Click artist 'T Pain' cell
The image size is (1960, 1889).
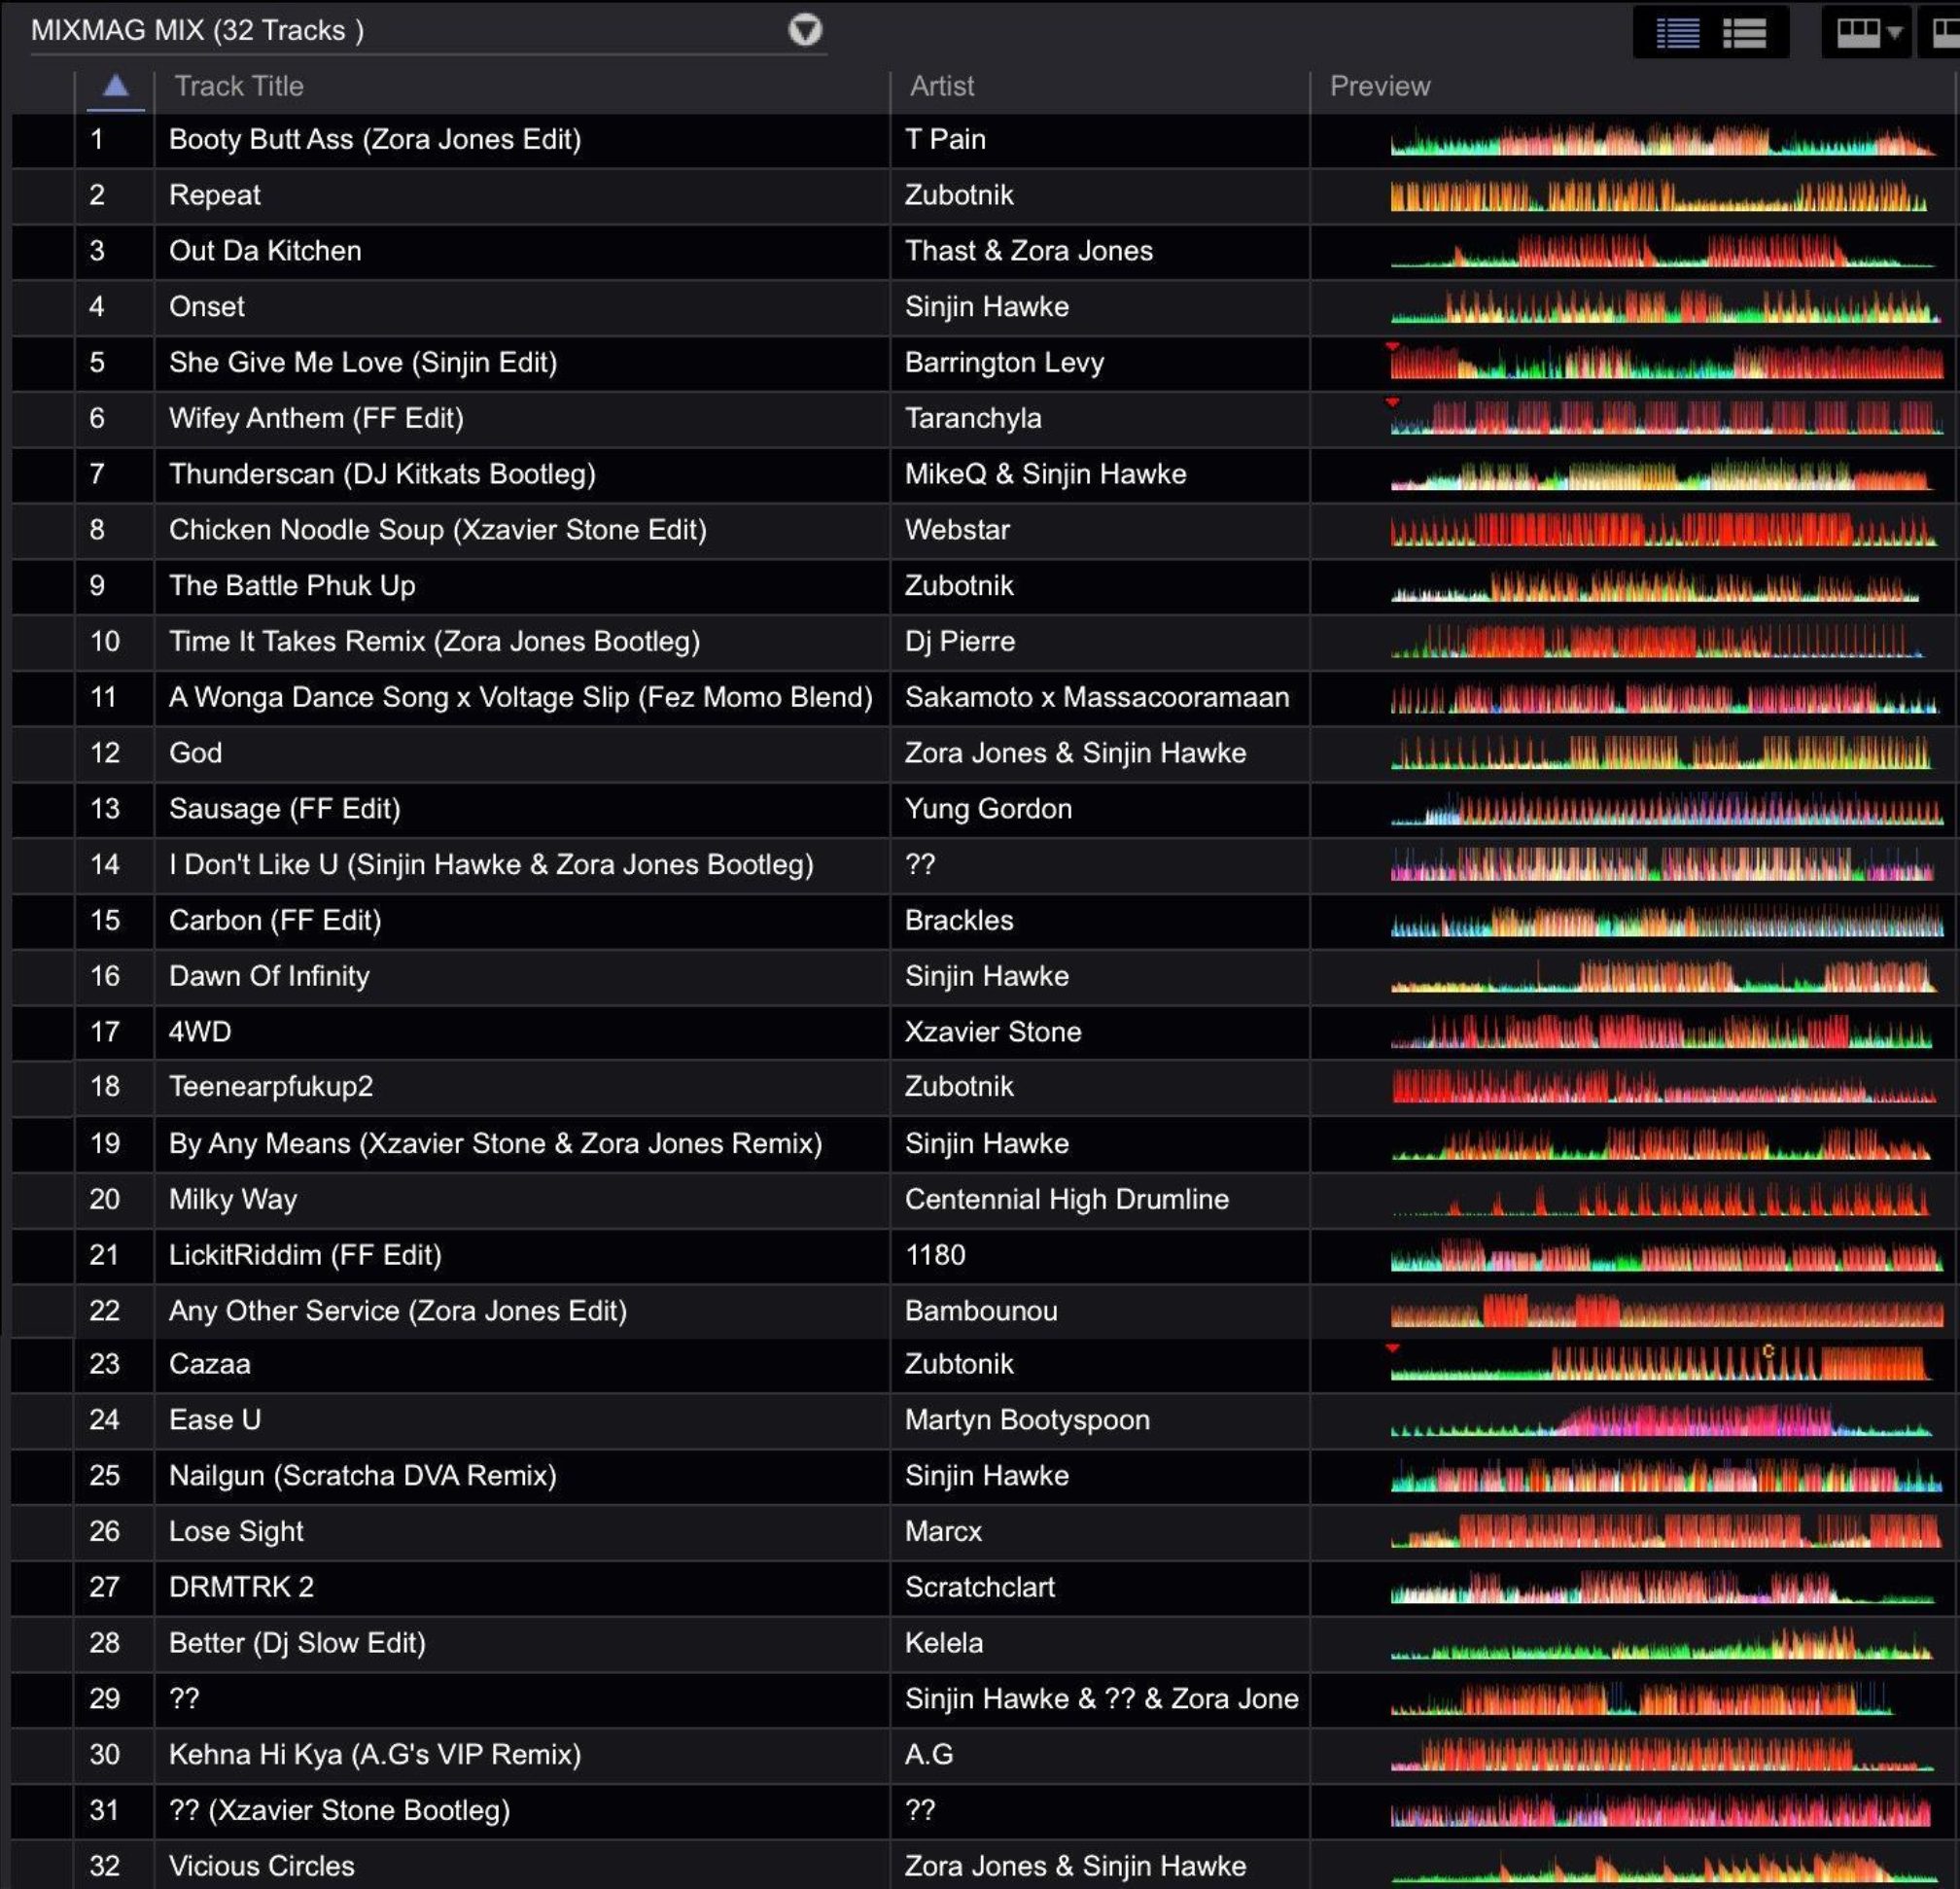(x=945, y=139)
